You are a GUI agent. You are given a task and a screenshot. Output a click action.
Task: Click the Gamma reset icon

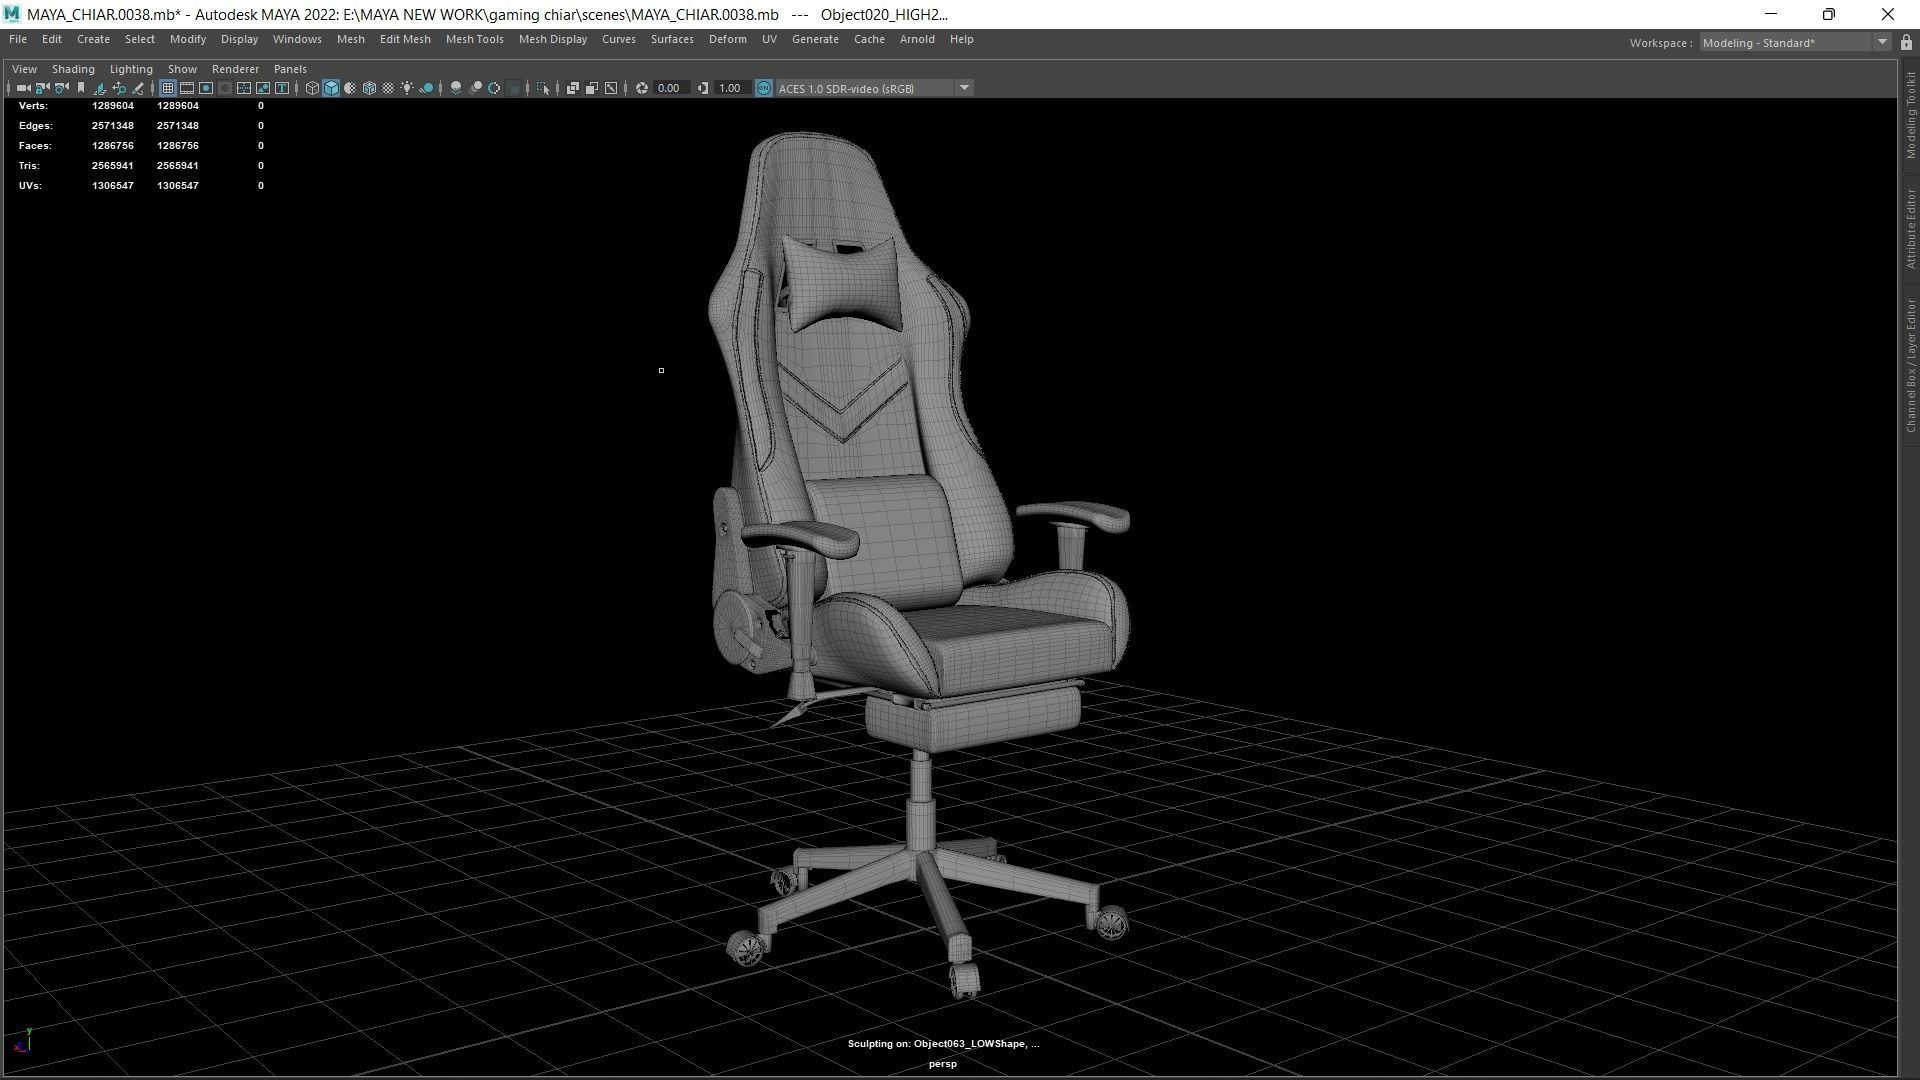coord(703,88)
